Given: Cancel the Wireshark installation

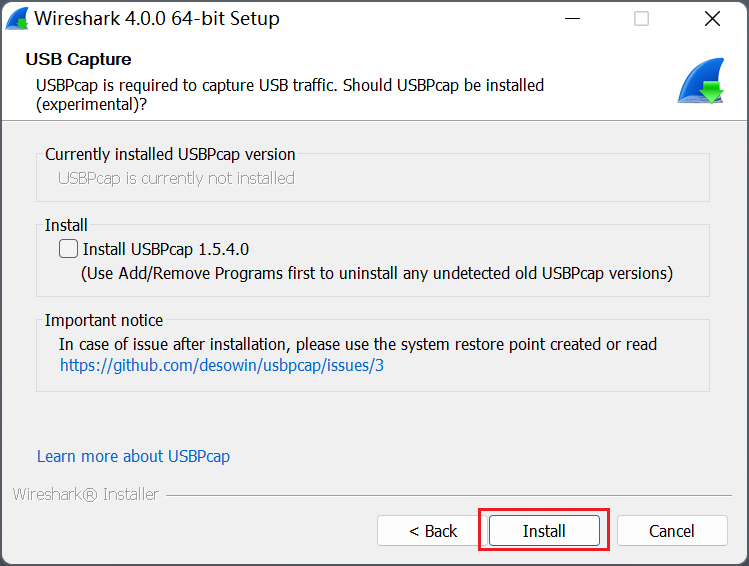Looking at the screenshot, I should coord(671,531).
